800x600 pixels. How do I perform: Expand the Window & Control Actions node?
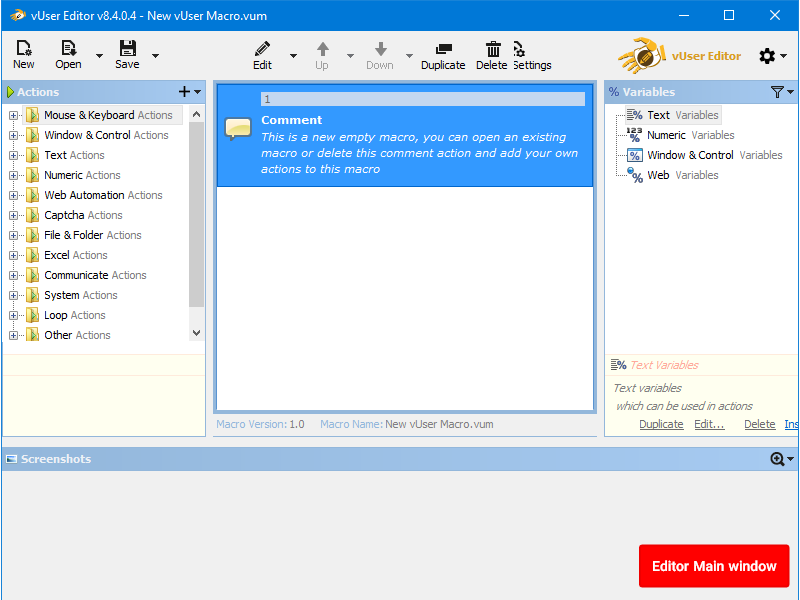click(x=13, y=135)
